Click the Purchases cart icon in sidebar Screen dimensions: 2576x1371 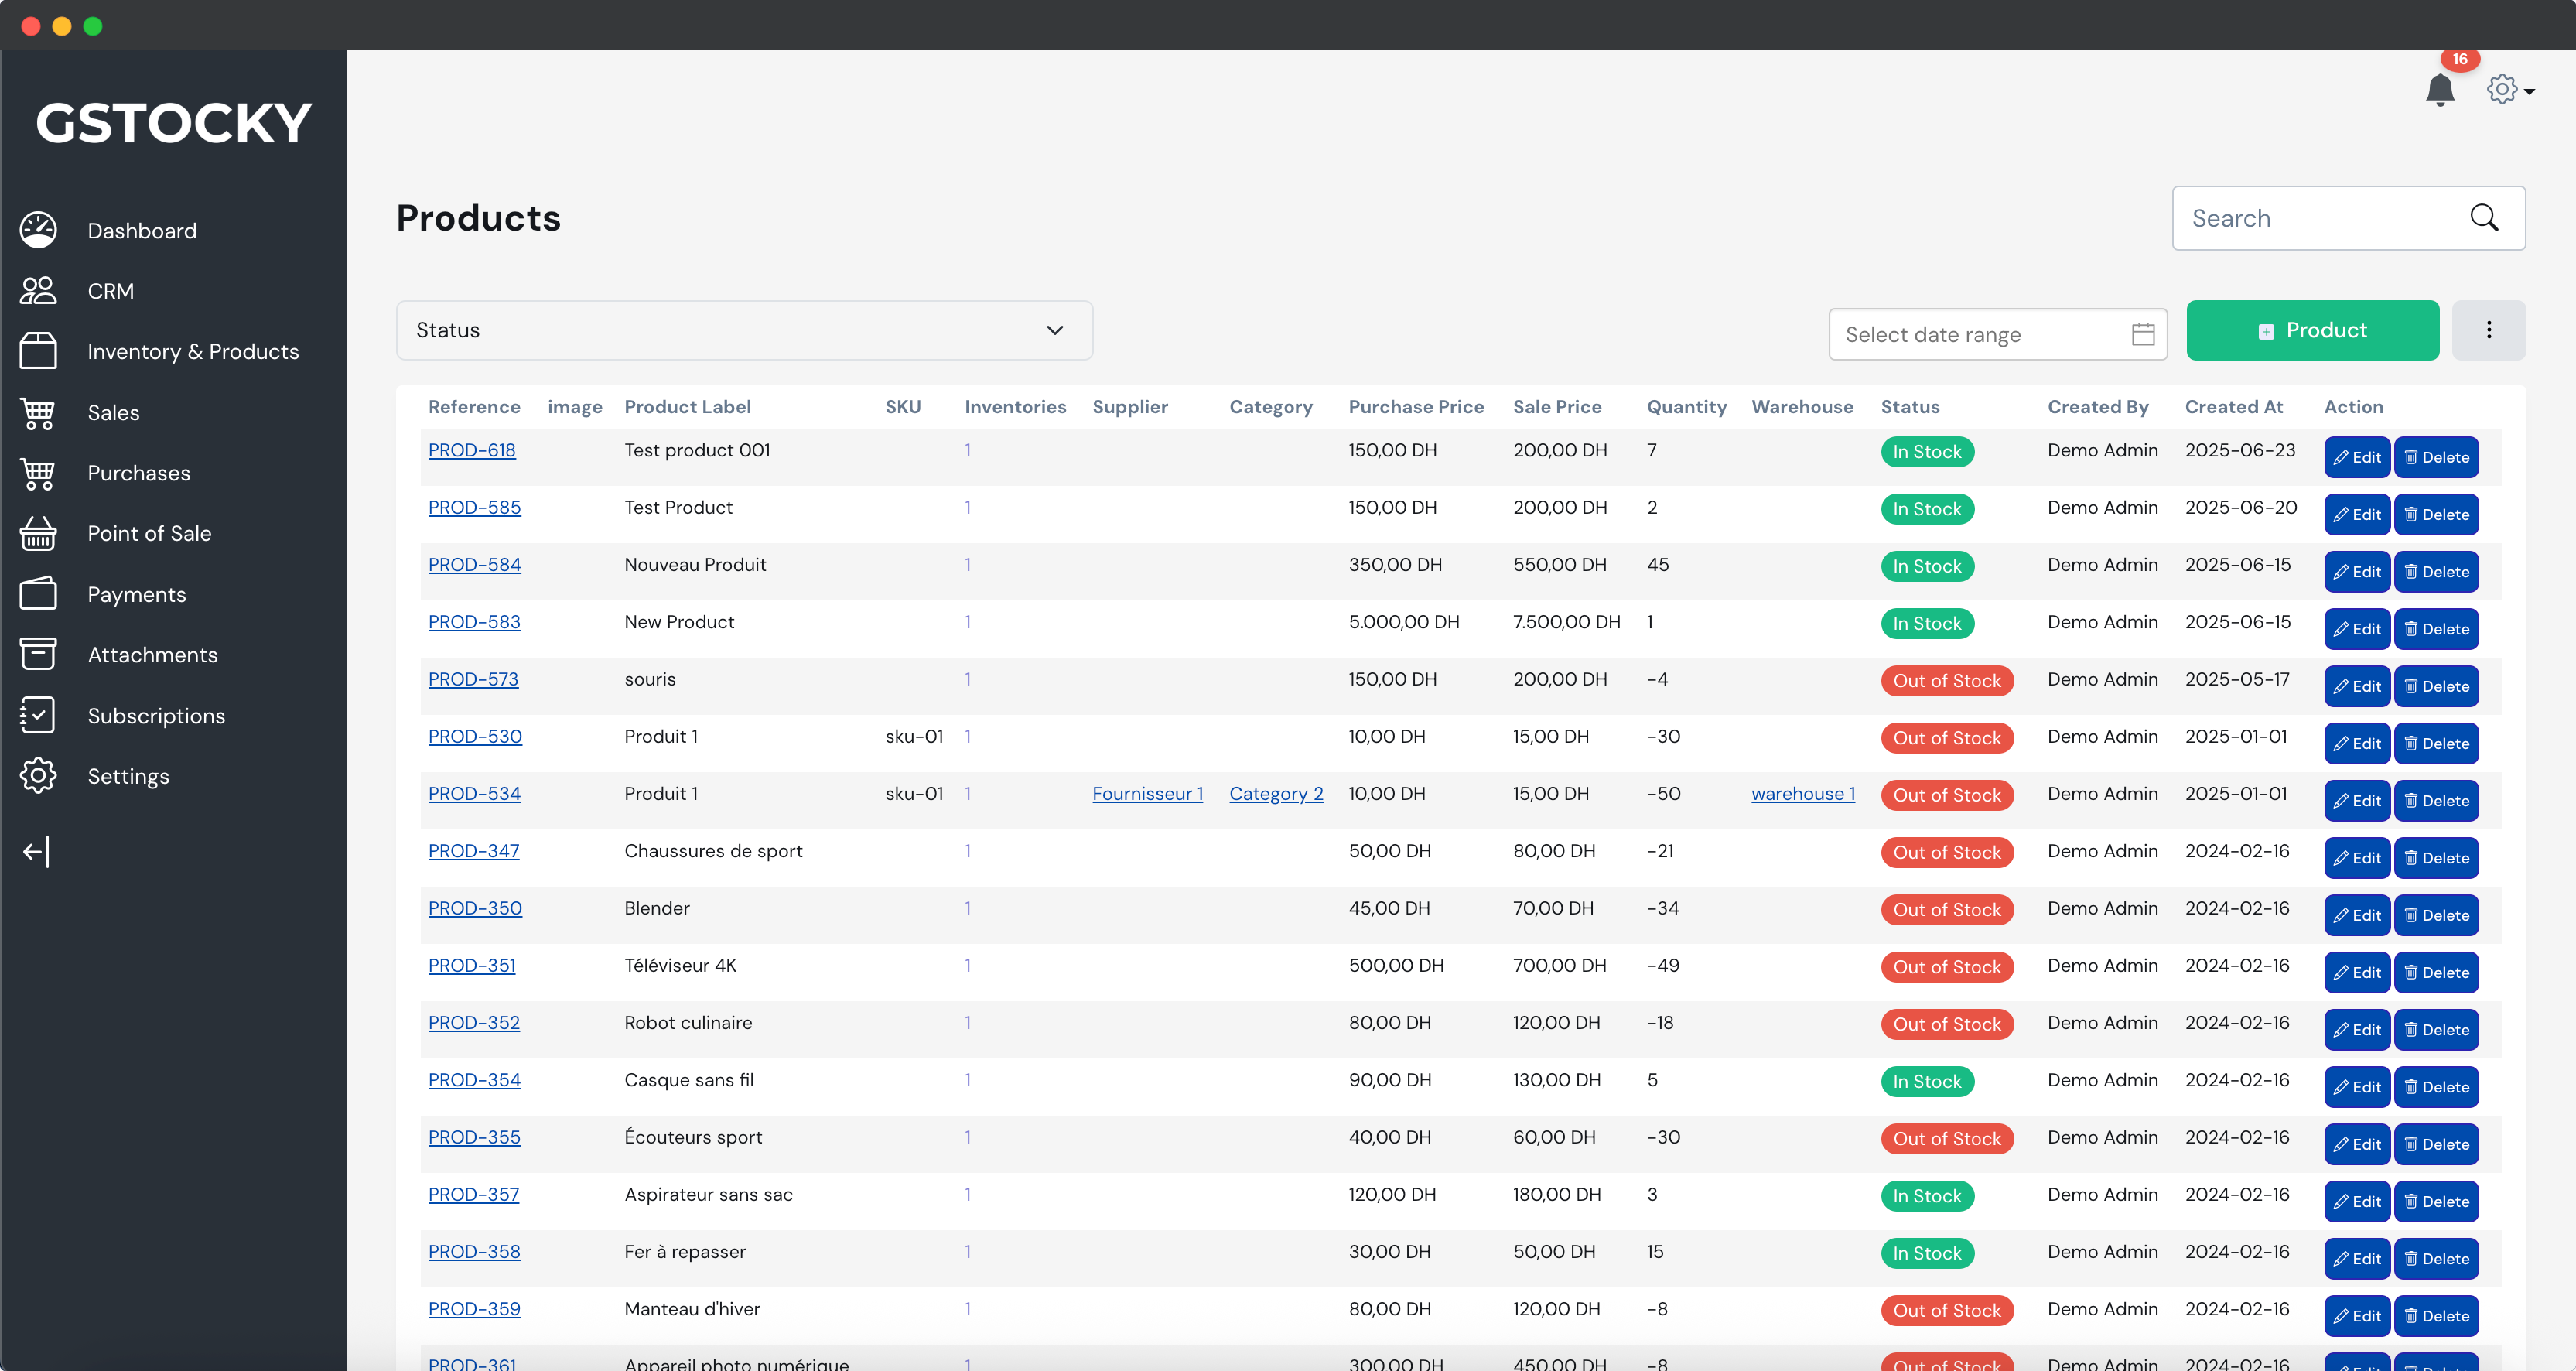click(38, 473)
